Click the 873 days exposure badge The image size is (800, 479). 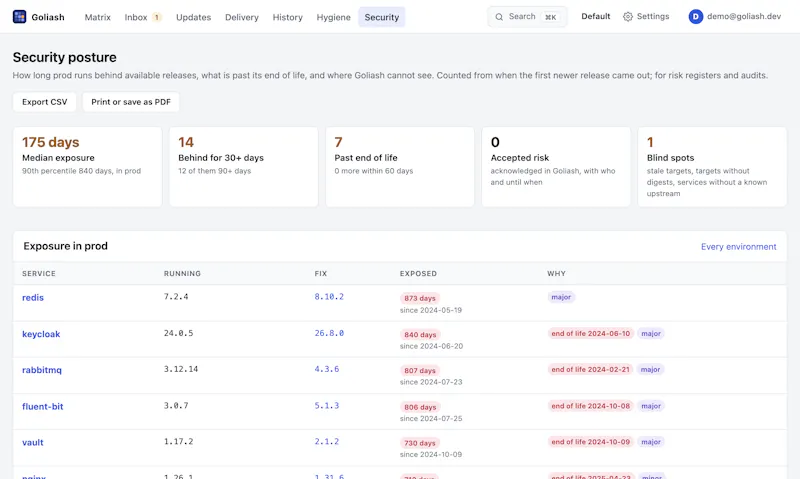click(x=420, y=298)
